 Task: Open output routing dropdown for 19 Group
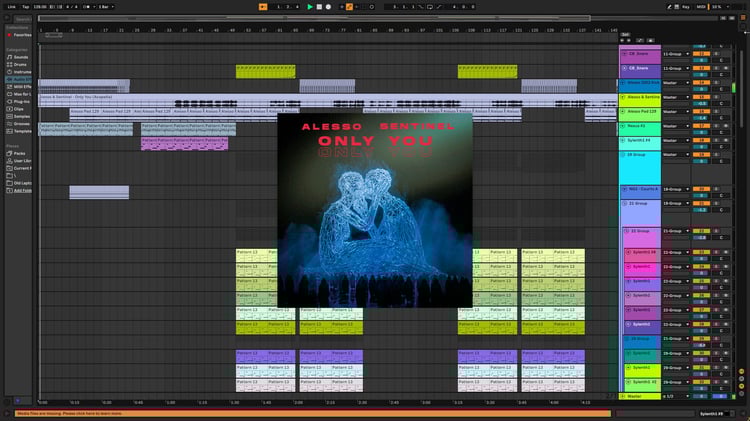tap(676, 155)
